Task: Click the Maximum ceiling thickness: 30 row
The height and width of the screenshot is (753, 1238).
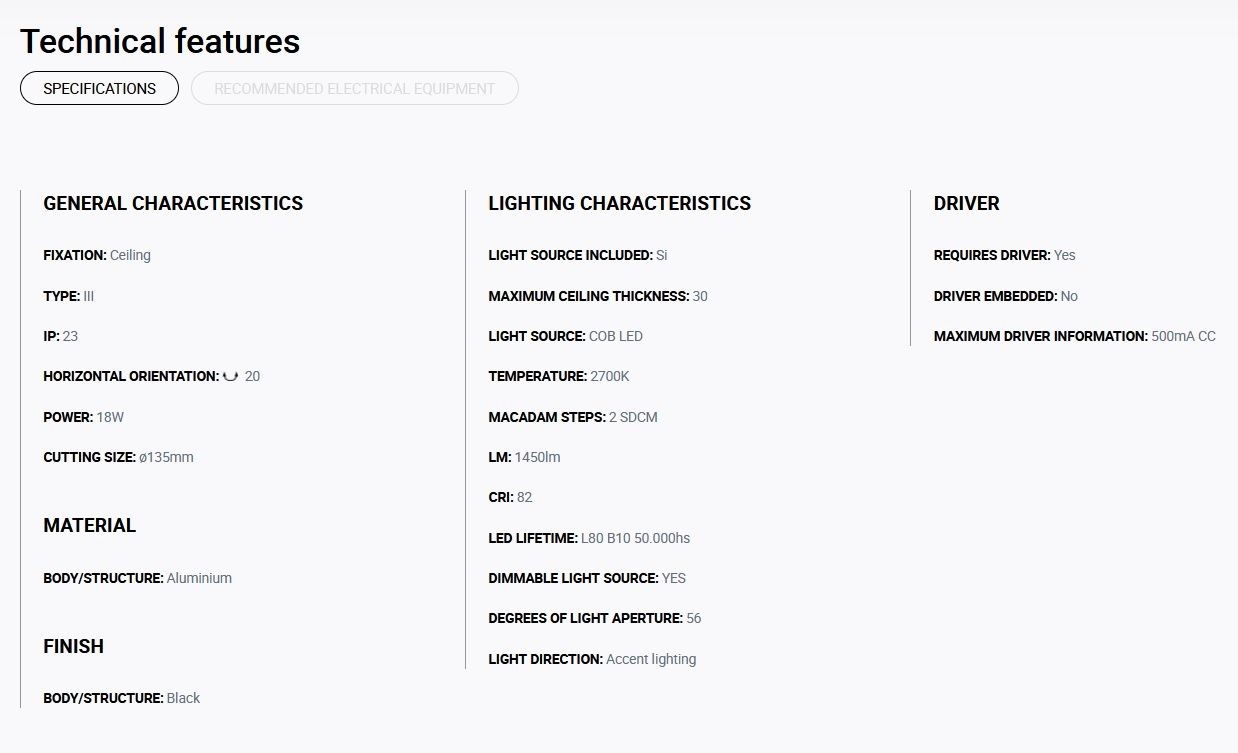Action: [597, 296]
